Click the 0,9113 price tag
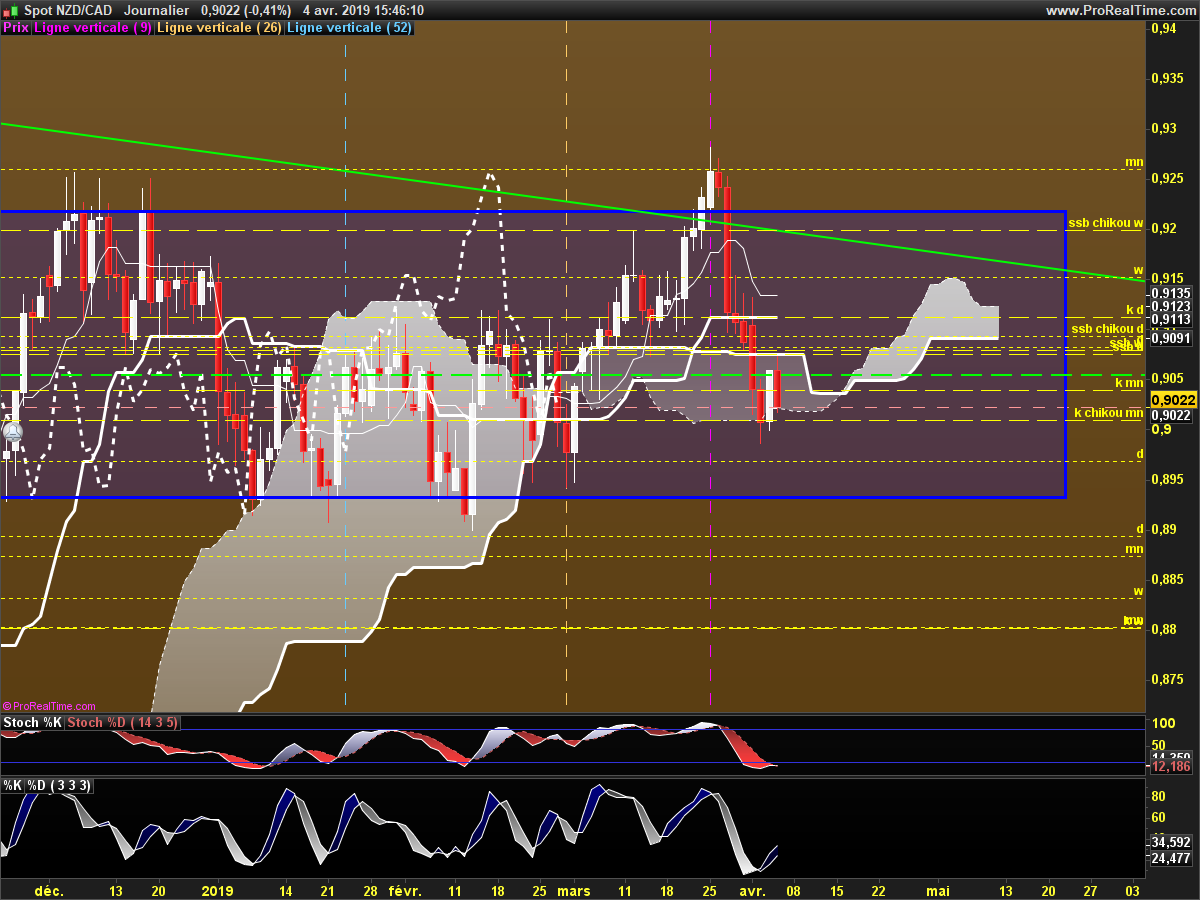This screenshot has height=900, width=1200. tap(1169, 320)
